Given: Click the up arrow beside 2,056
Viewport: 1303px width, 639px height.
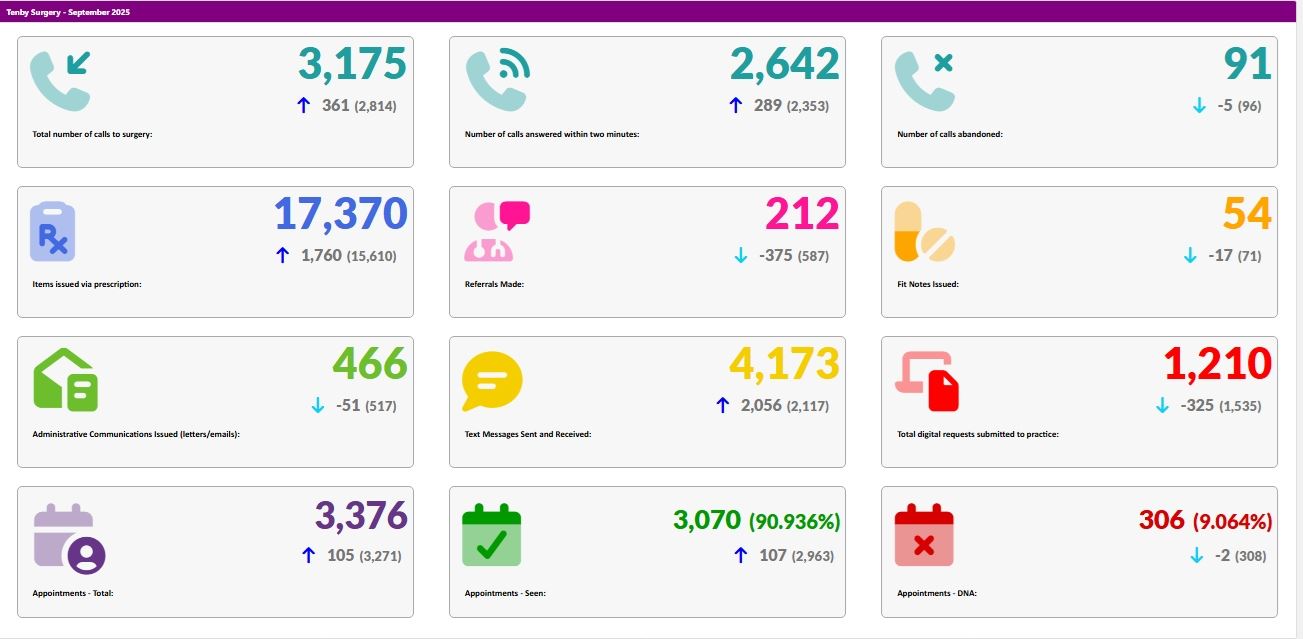Looking at the screenshot, I should [723, 405].
